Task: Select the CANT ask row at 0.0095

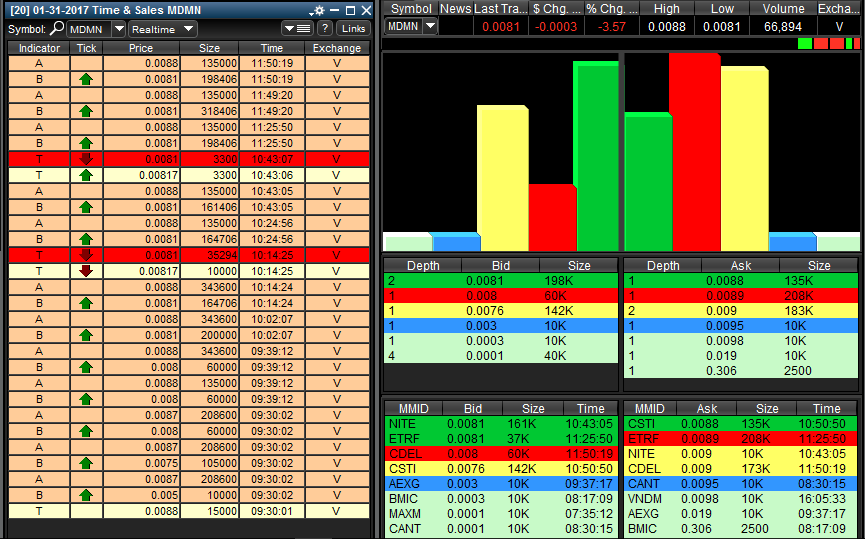Action: 741,483
